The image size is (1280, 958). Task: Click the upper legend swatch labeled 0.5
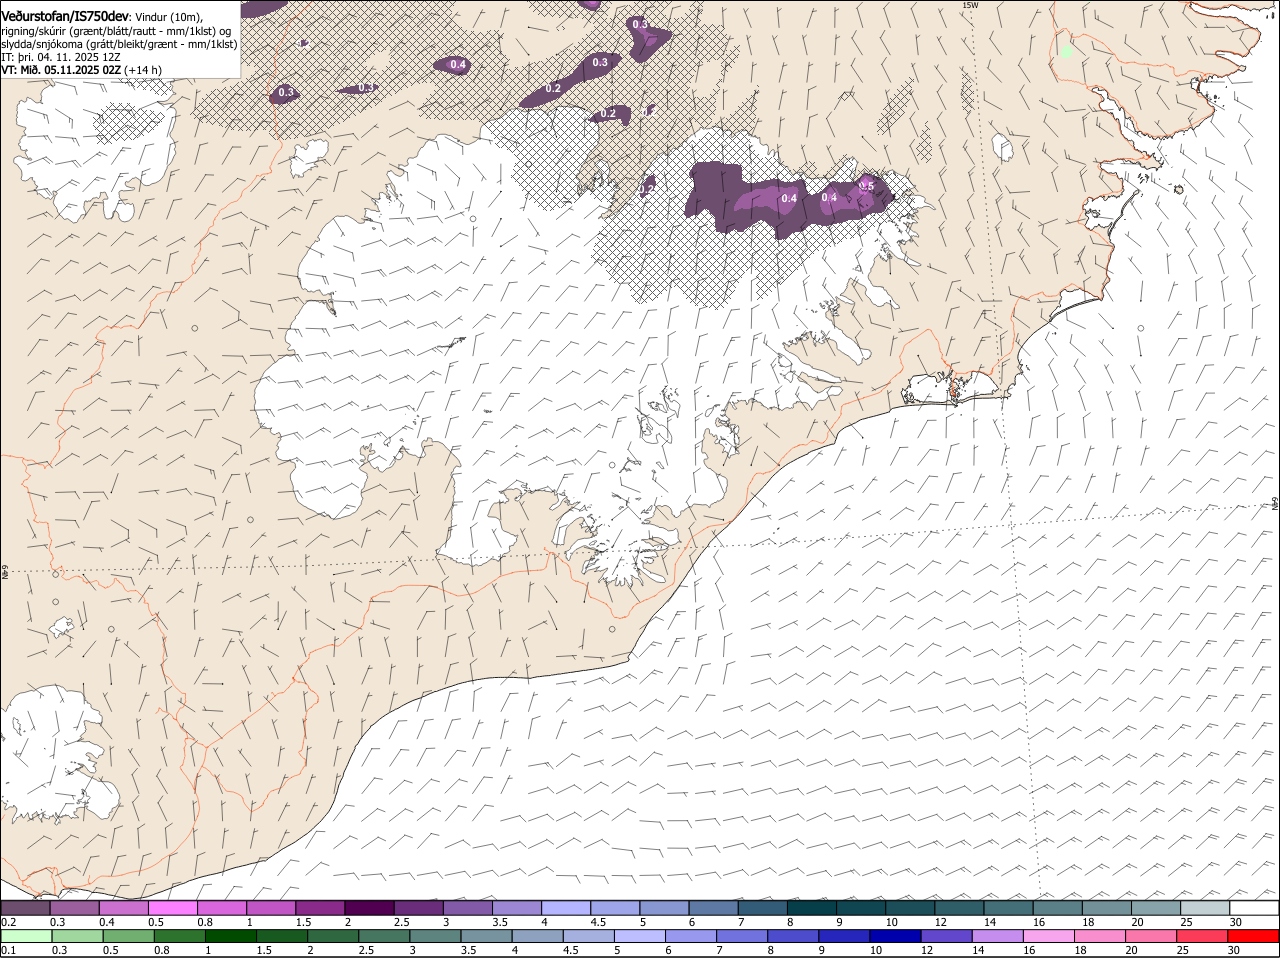pos(172,908)
